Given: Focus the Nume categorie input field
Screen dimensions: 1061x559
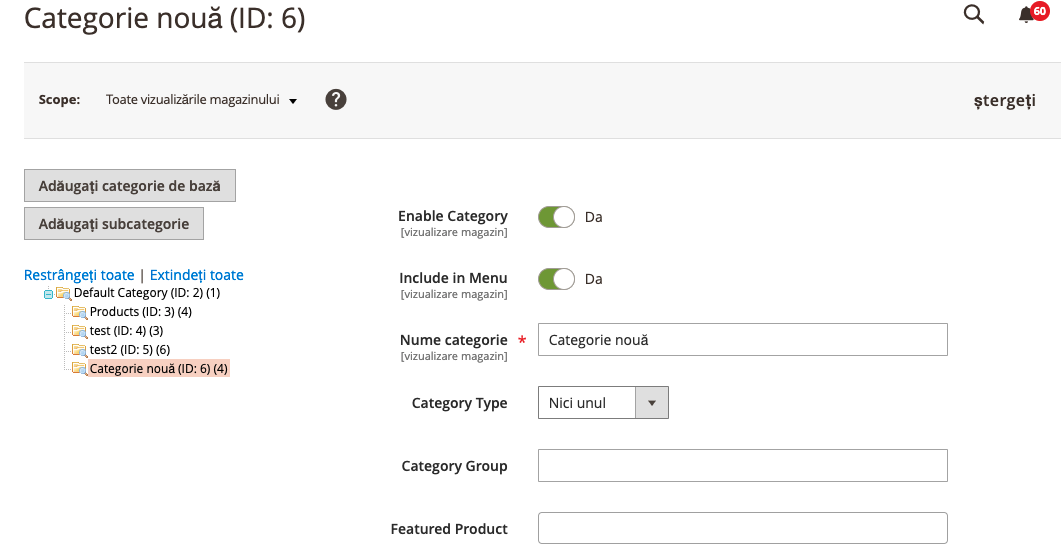Looking at the screenshot, I should pos(742,340).
